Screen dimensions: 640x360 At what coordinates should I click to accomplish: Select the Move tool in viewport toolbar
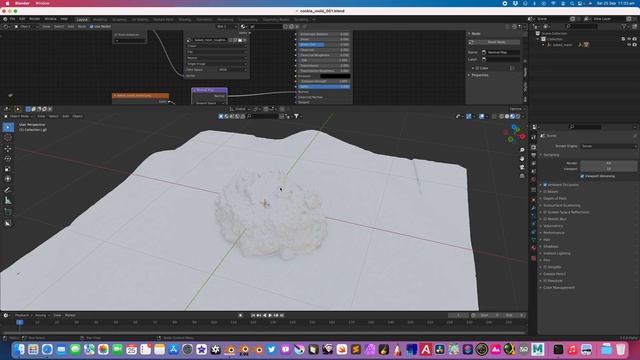coord(8,149)
